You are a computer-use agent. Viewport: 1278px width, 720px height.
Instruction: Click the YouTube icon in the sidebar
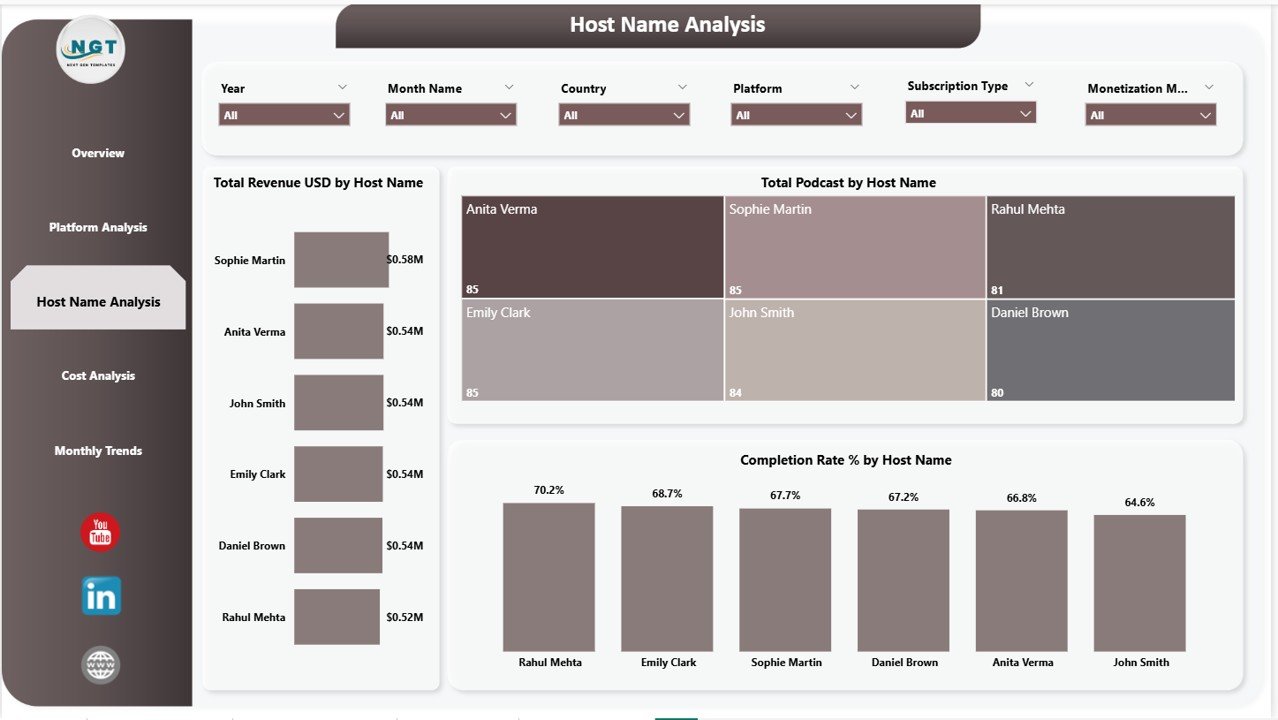pos(99,533)
